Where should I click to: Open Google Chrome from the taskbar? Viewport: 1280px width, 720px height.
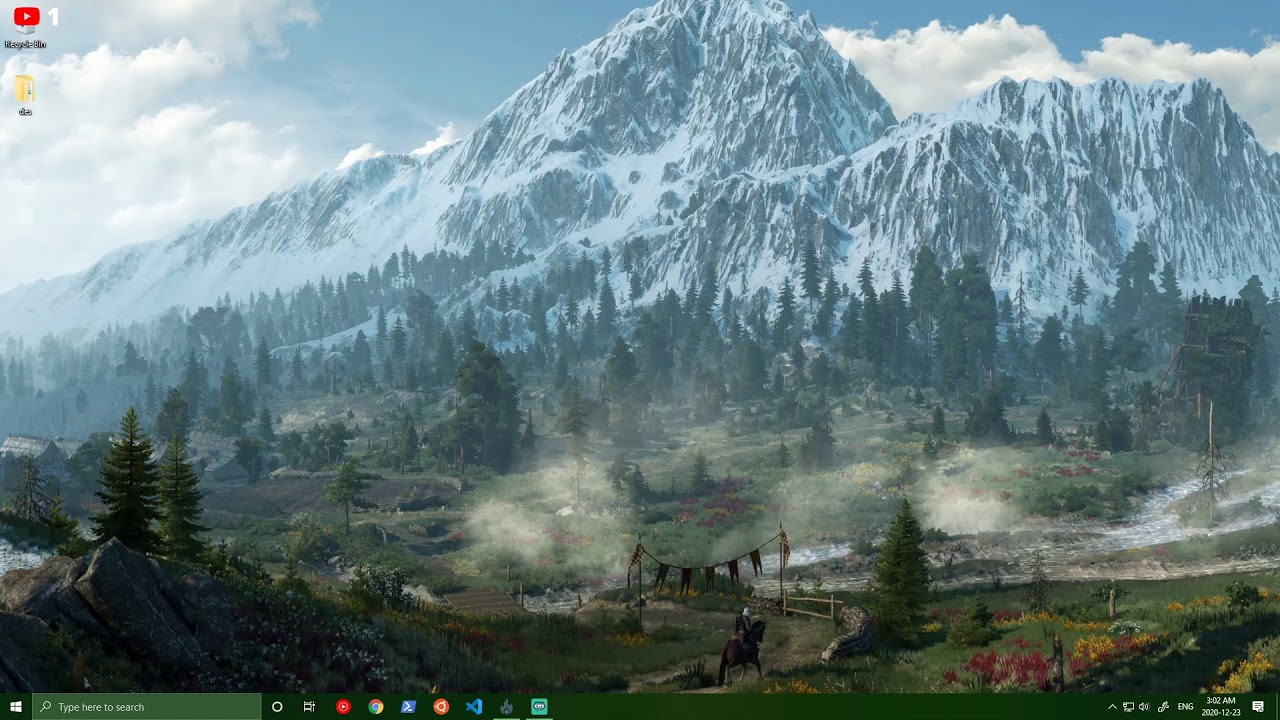(376, 707)
